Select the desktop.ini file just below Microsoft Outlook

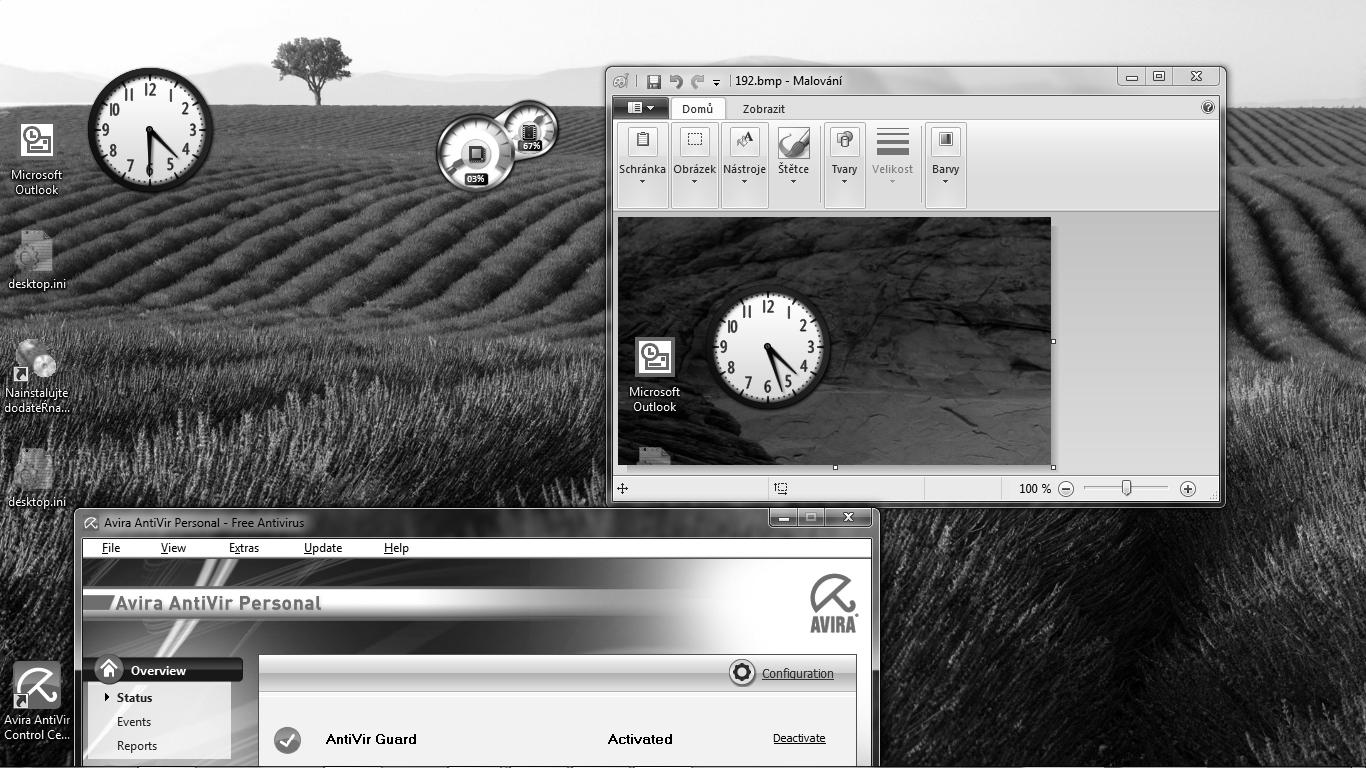coord(37,260)
